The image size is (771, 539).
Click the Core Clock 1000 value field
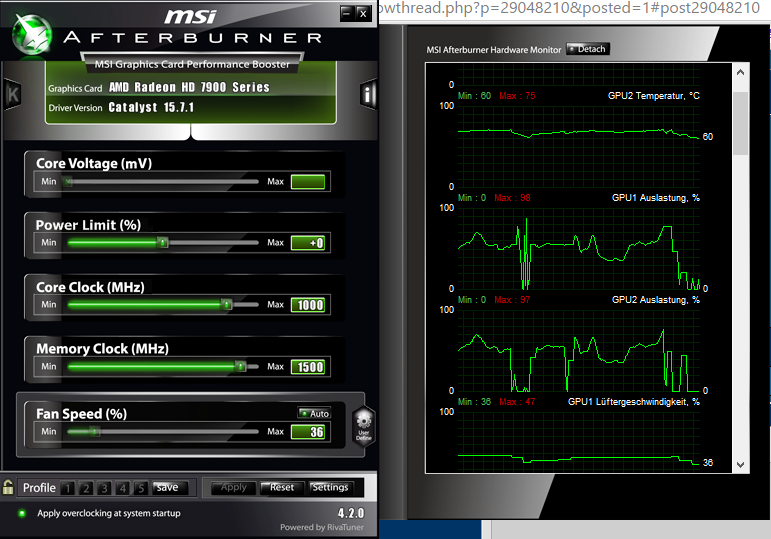(308, 305)
